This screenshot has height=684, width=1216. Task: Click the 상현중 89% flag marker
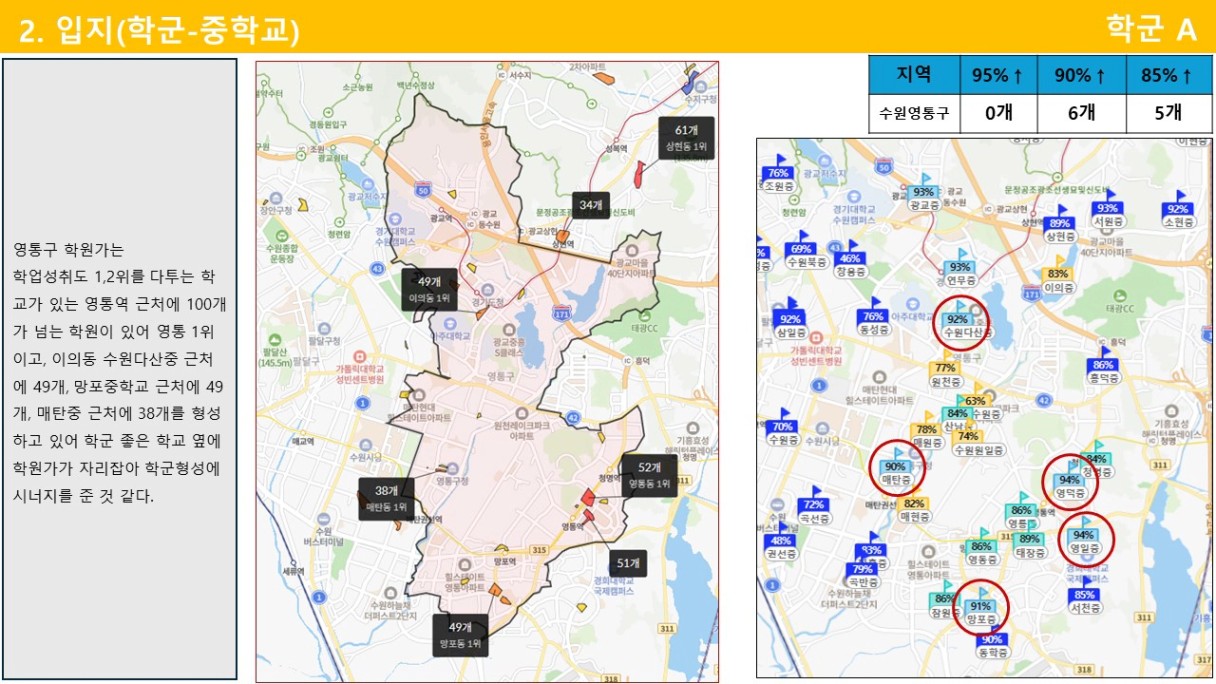1060,223
